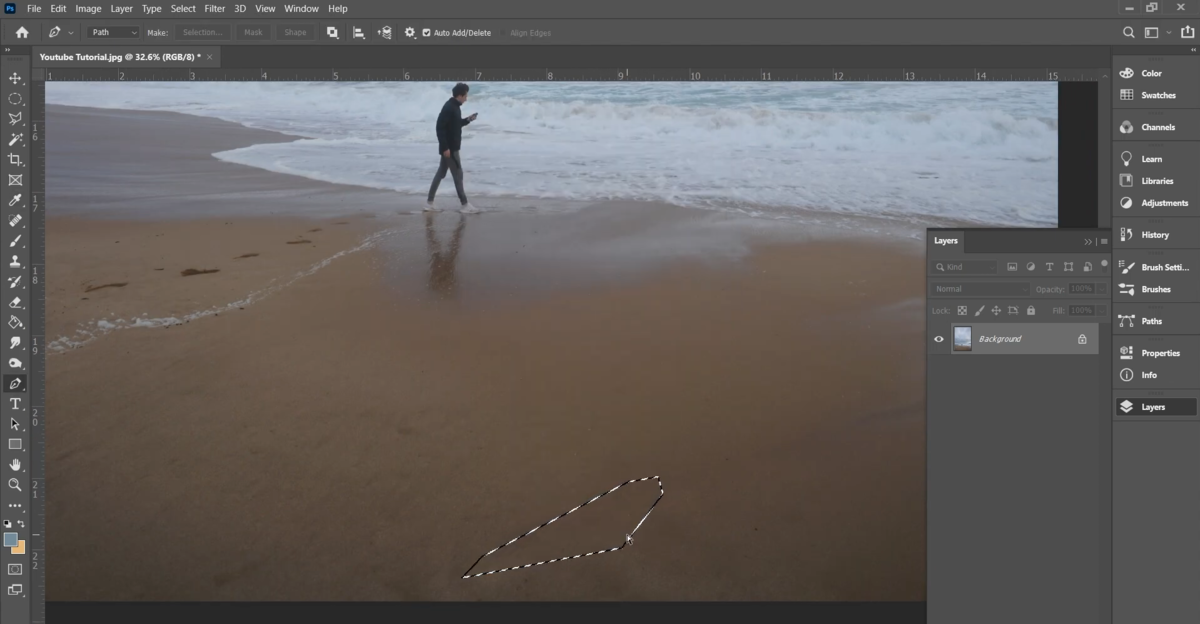Select the History Brush tool
Screen dimensions: 1200x624
click(x=15, y=282)
